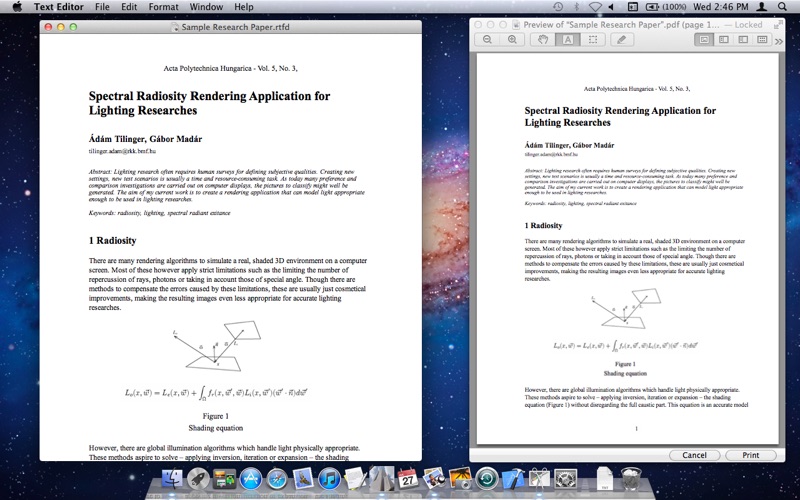800x500 pixels.
Task: Launch iPhoto from the Dock
Action: coord(461,479)
